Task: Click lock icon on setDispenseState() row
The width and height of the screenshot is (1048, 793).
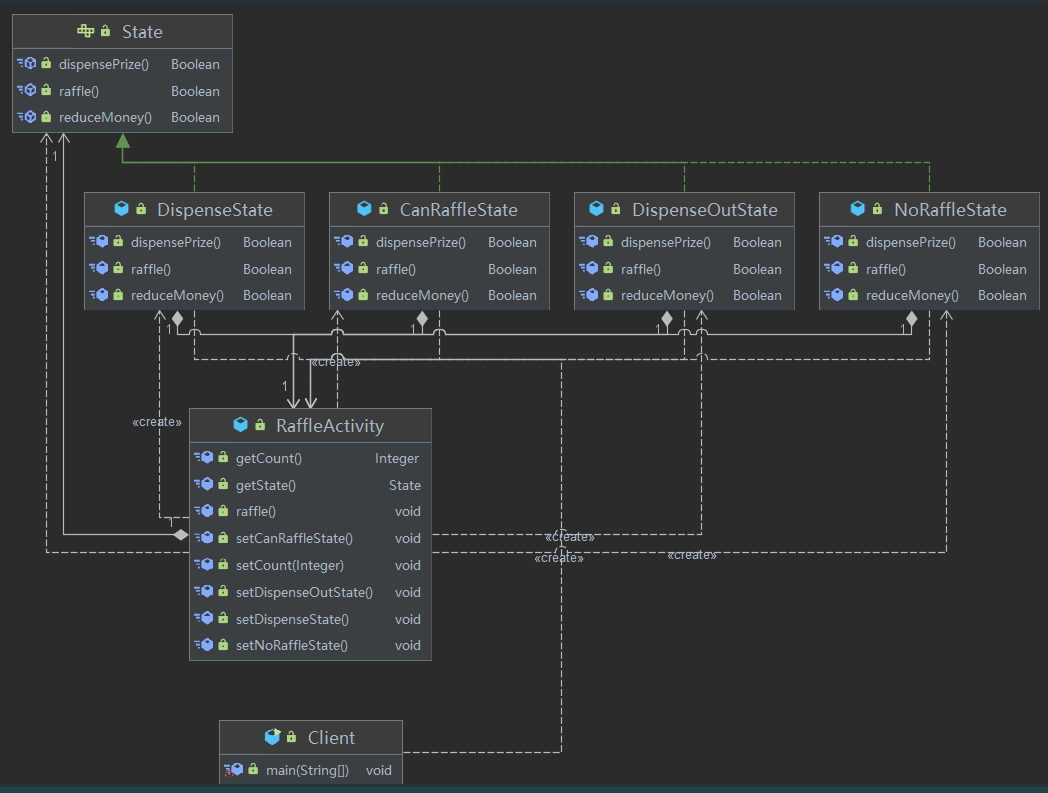Action: (223, 618)
